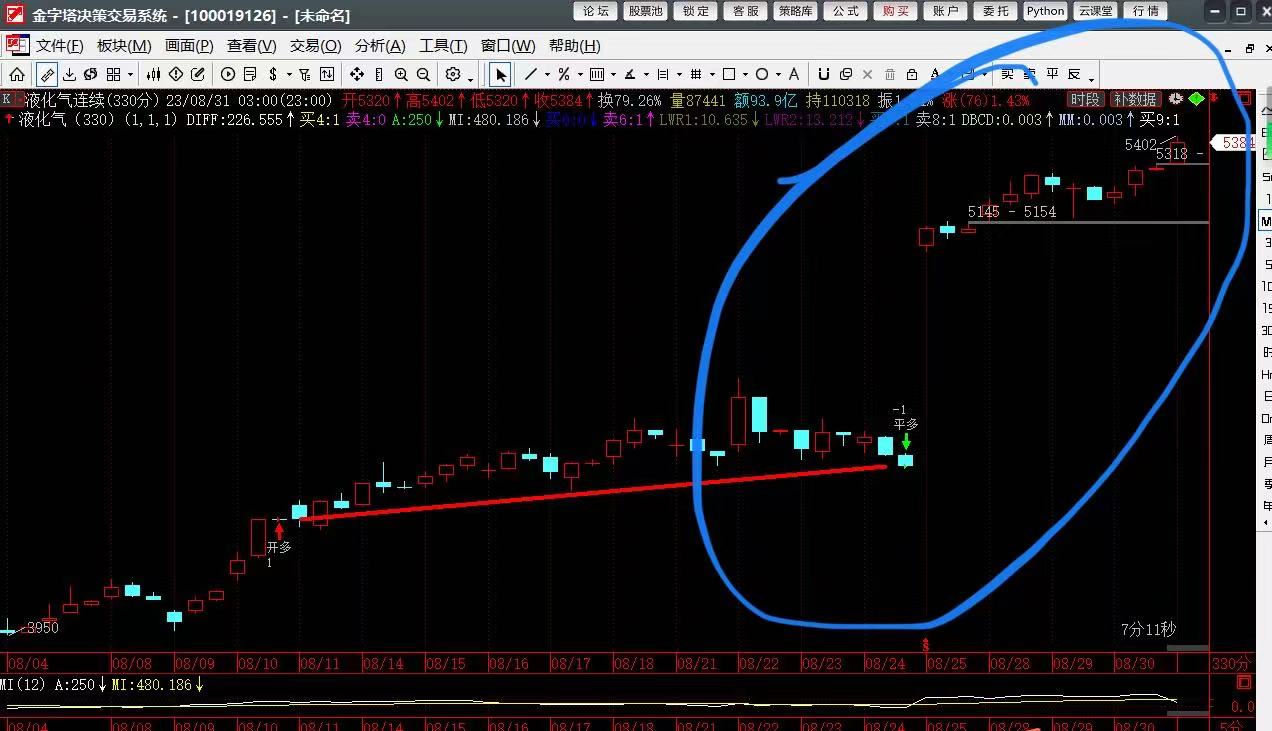
Task: Click the vertical ruler scale icon
Action: click(379, 74)
